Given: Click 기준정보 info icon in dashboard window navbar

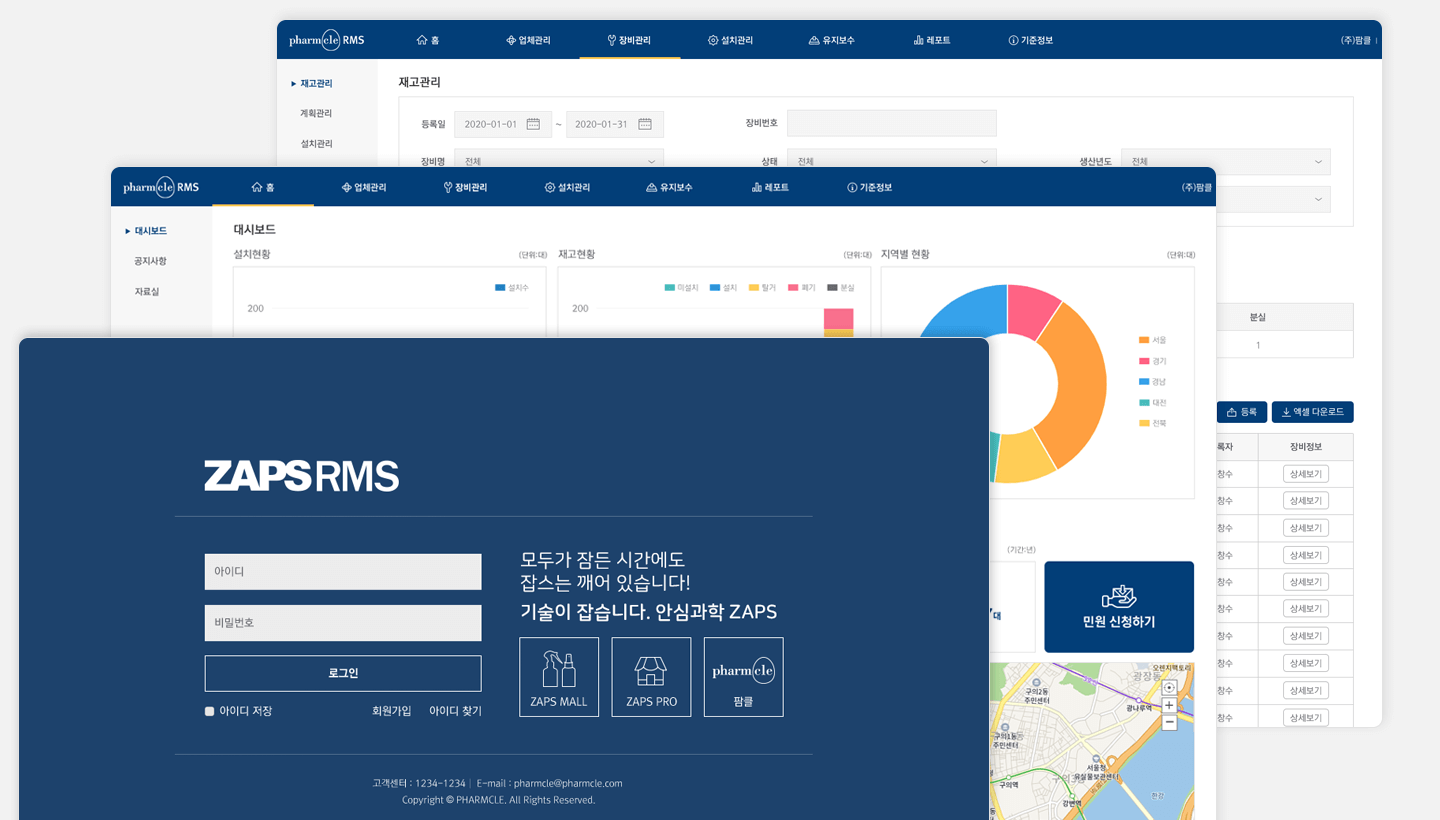Looking at the screenshot, I should tap(852, 187).
